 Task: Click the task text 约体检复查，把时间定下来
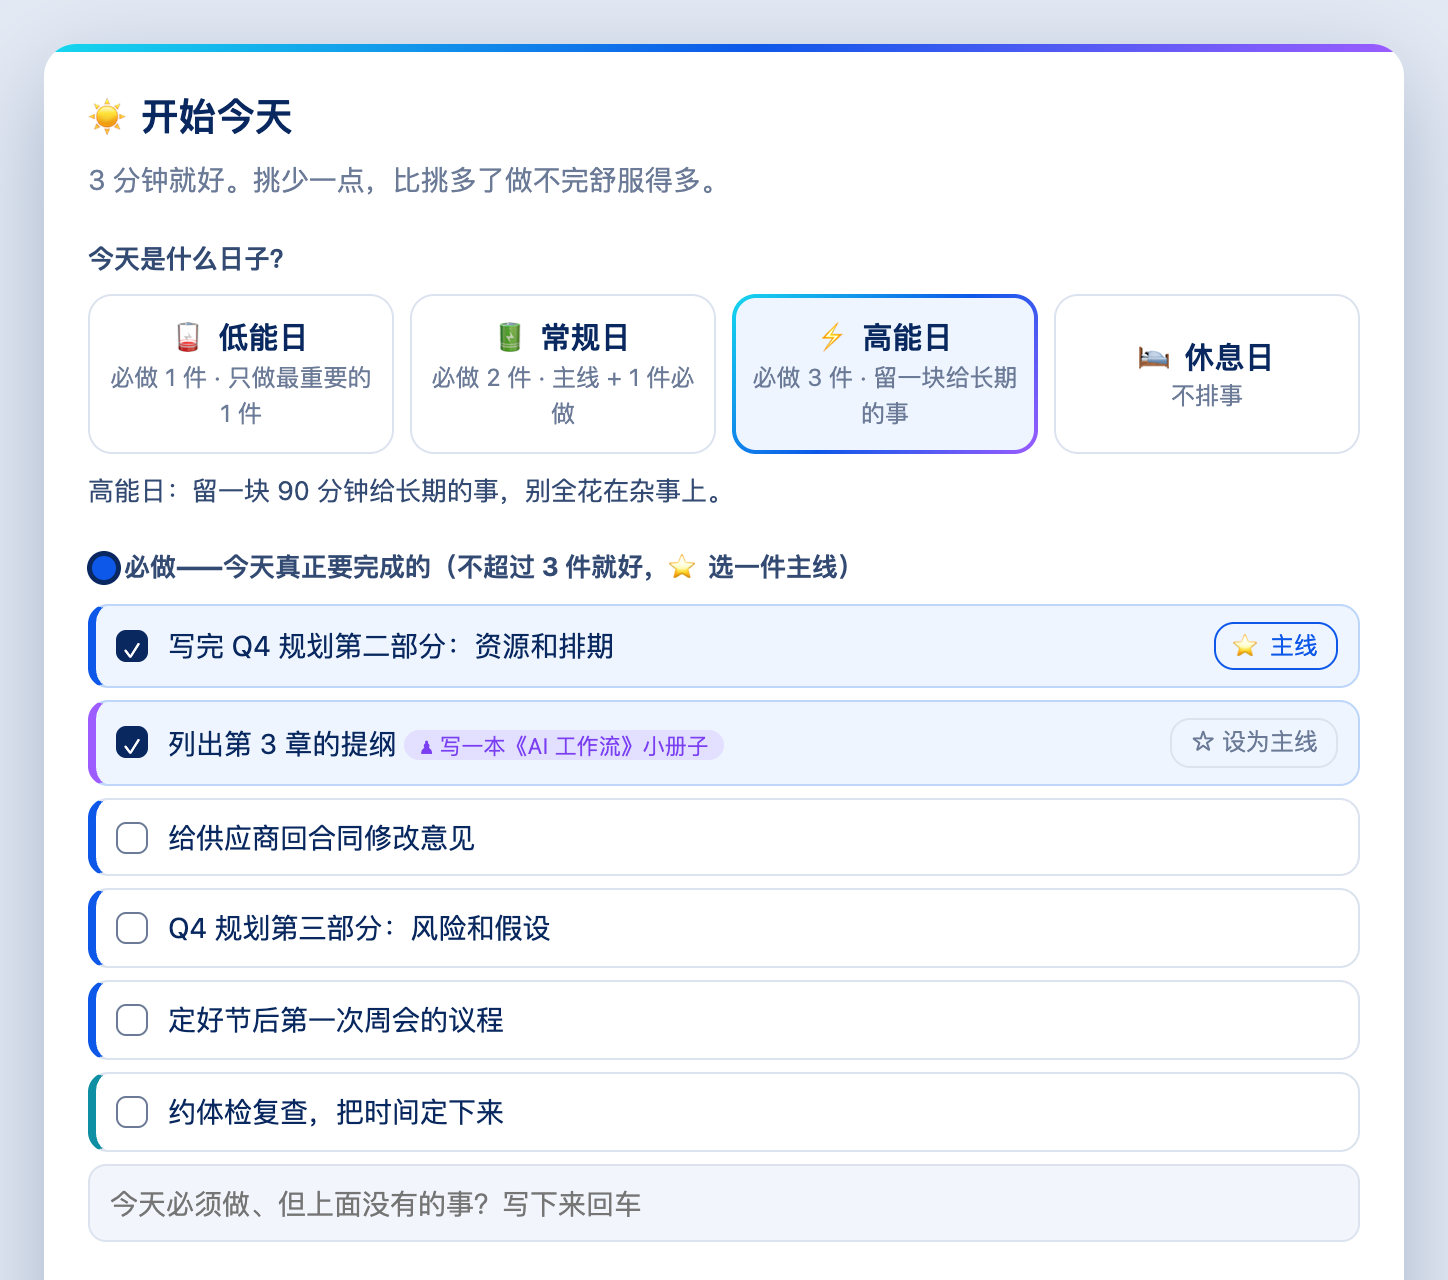(336, 1112)
